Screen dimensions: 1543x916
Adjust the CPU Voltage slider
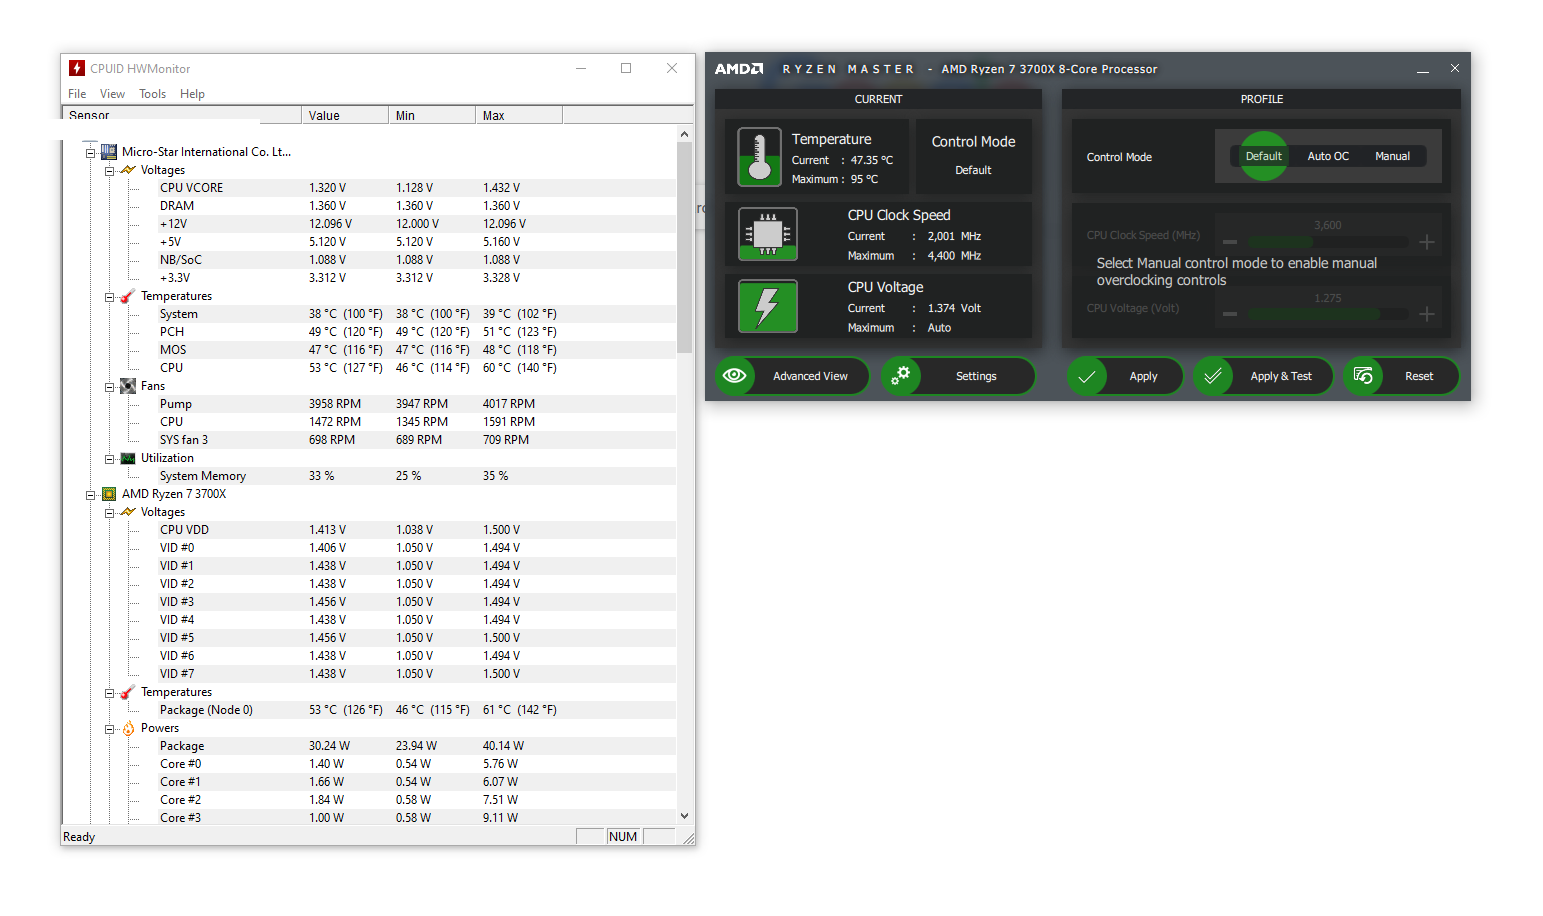(x=1328, y=314)
